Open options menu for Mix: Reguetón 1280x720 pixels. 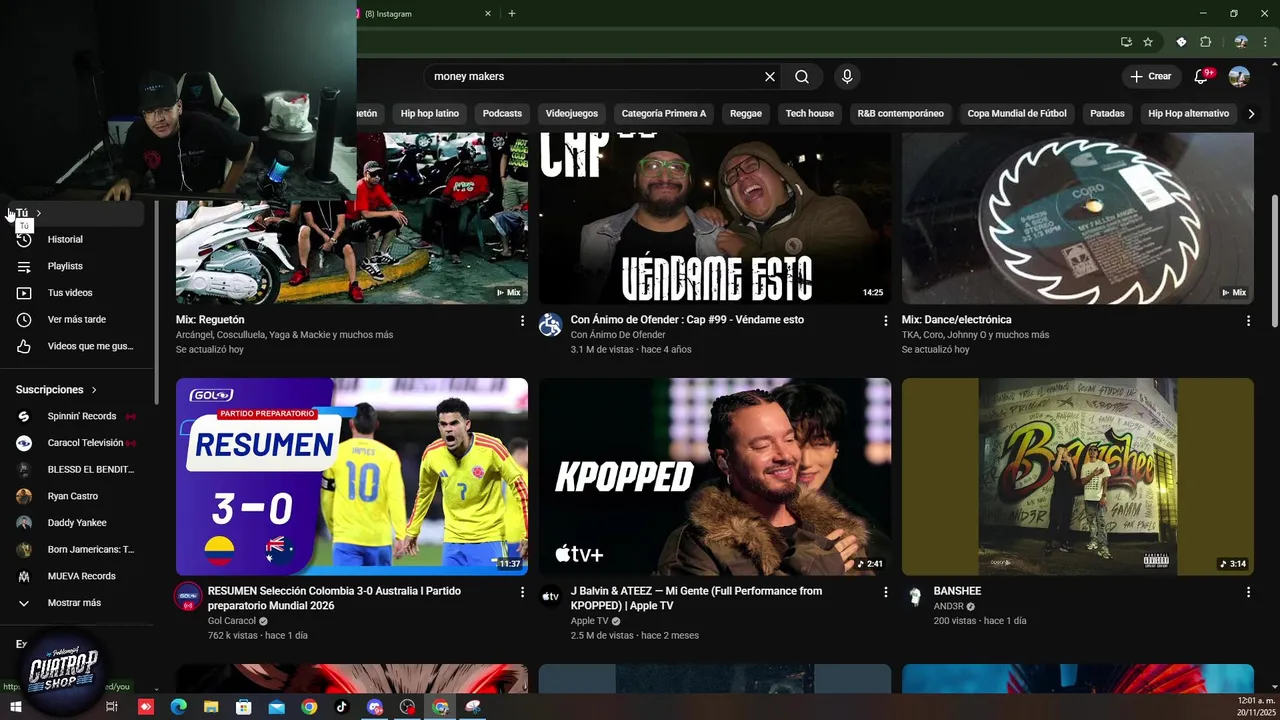(521, 320)
